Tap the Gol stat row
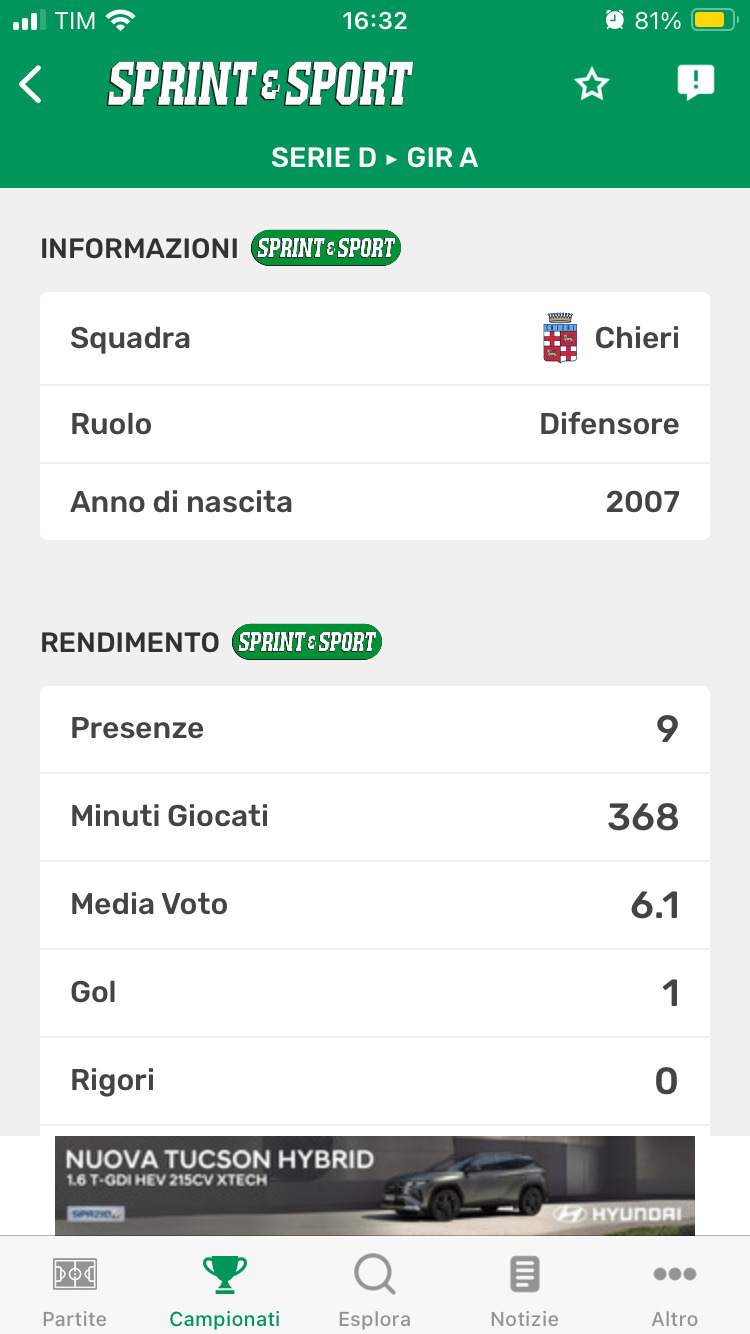Screen dimensions: 750x1334 point(375,993)
